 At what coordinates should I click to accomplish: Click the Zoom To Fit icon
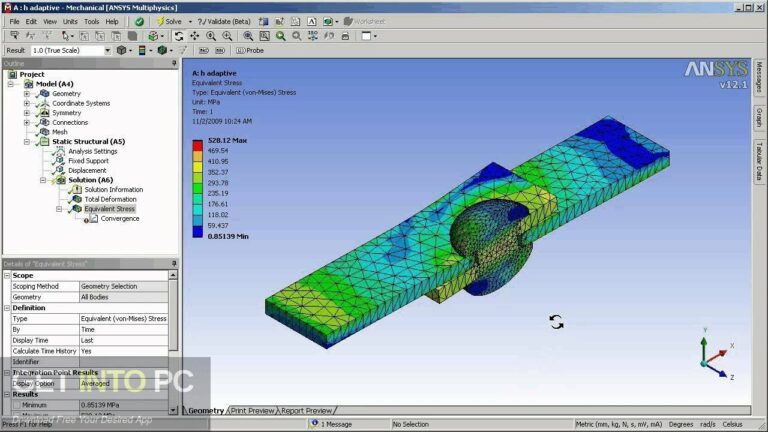(248, 36)
